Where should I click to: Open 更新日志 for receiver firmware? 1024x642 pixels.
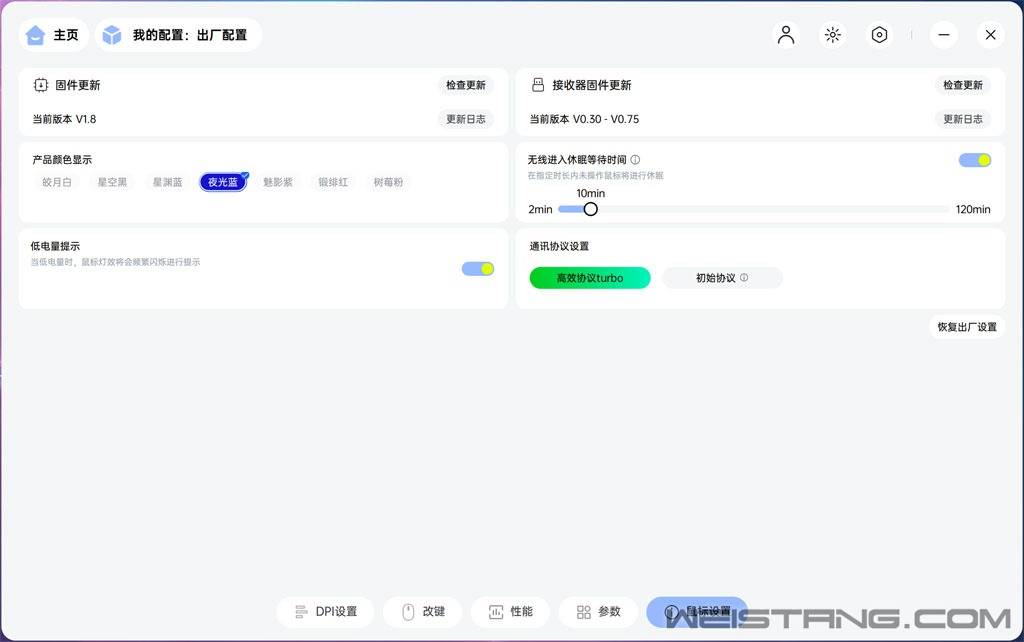pos(962,119)
